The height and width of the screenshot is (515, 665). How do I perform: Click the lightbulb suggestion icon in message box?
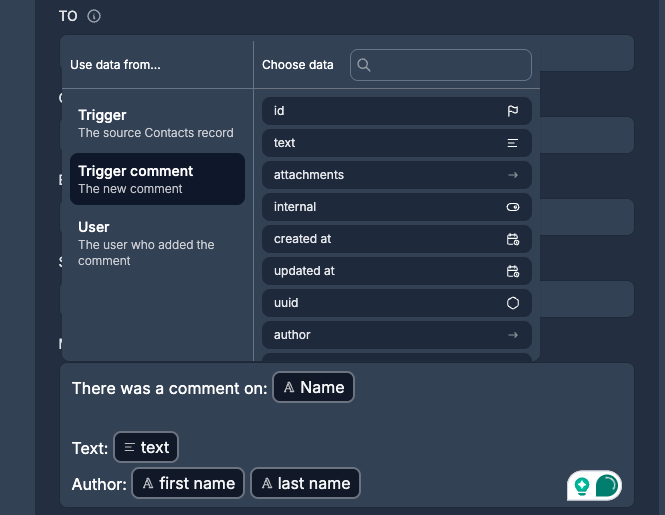point(581,486)
